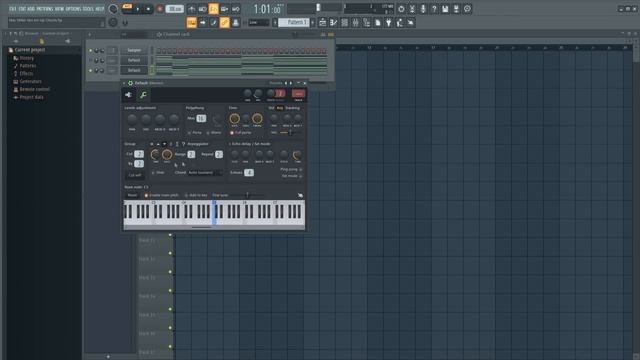Open the OPTIONS menu
640x360 pixels.
[73, 9]
